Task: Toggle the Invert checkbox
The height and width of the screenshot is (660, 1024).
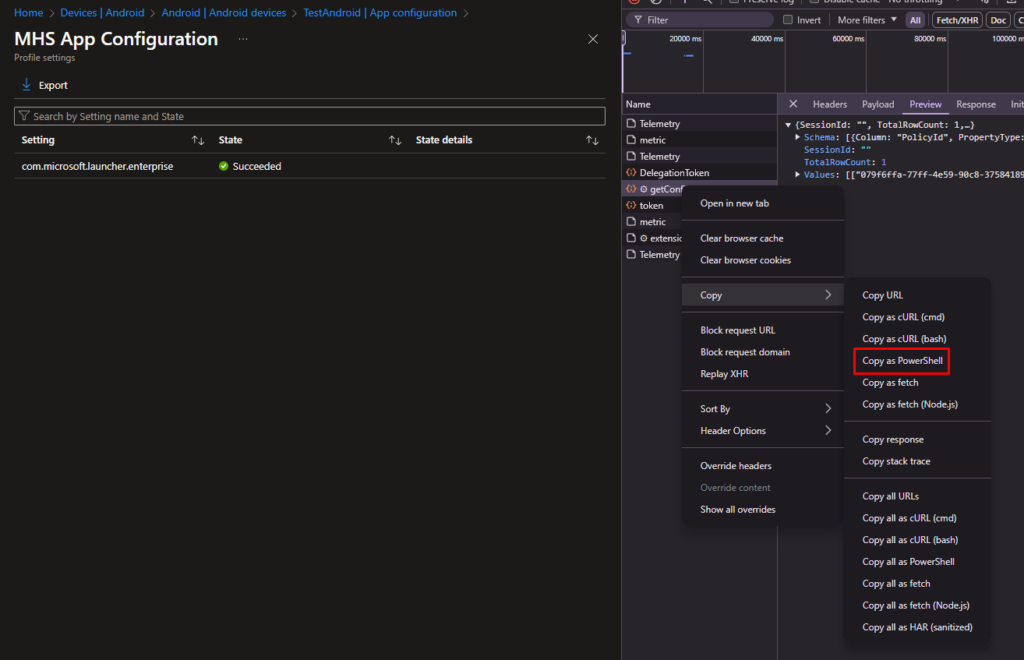Action: (788, 20)
